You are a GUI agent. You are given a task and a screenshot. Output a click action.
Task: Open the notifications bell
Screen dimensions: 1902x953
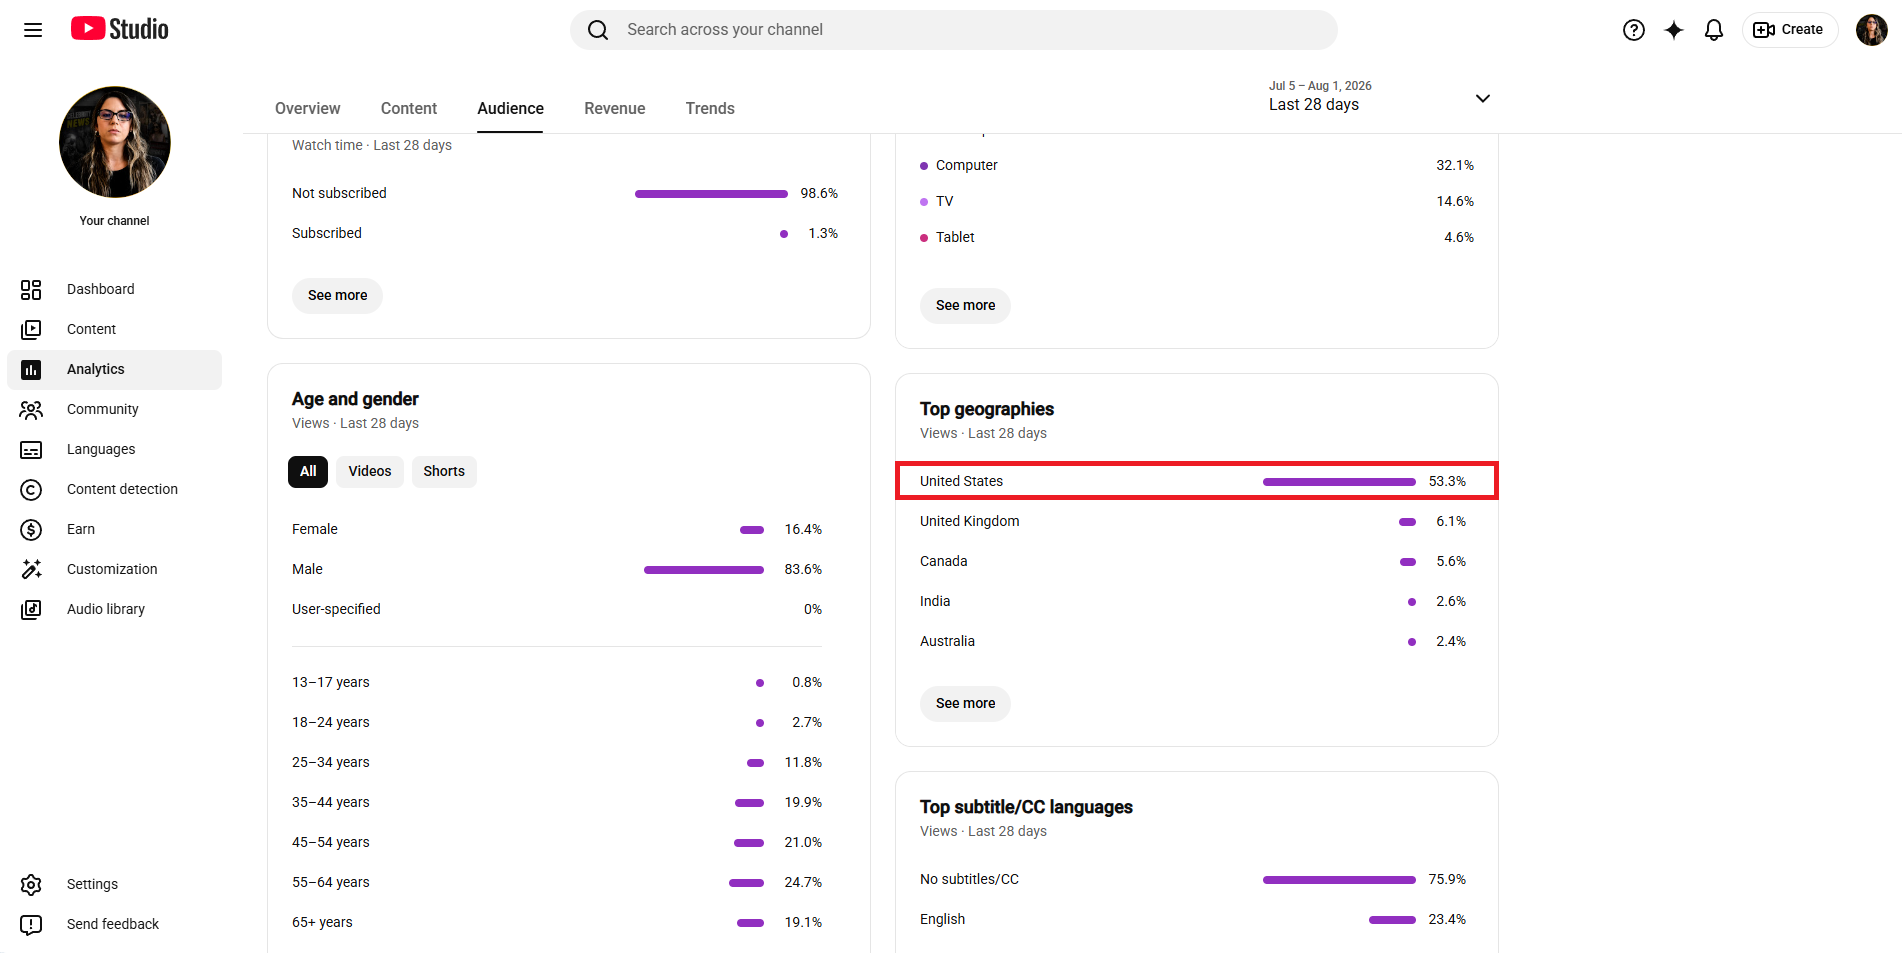point(1714,30)
